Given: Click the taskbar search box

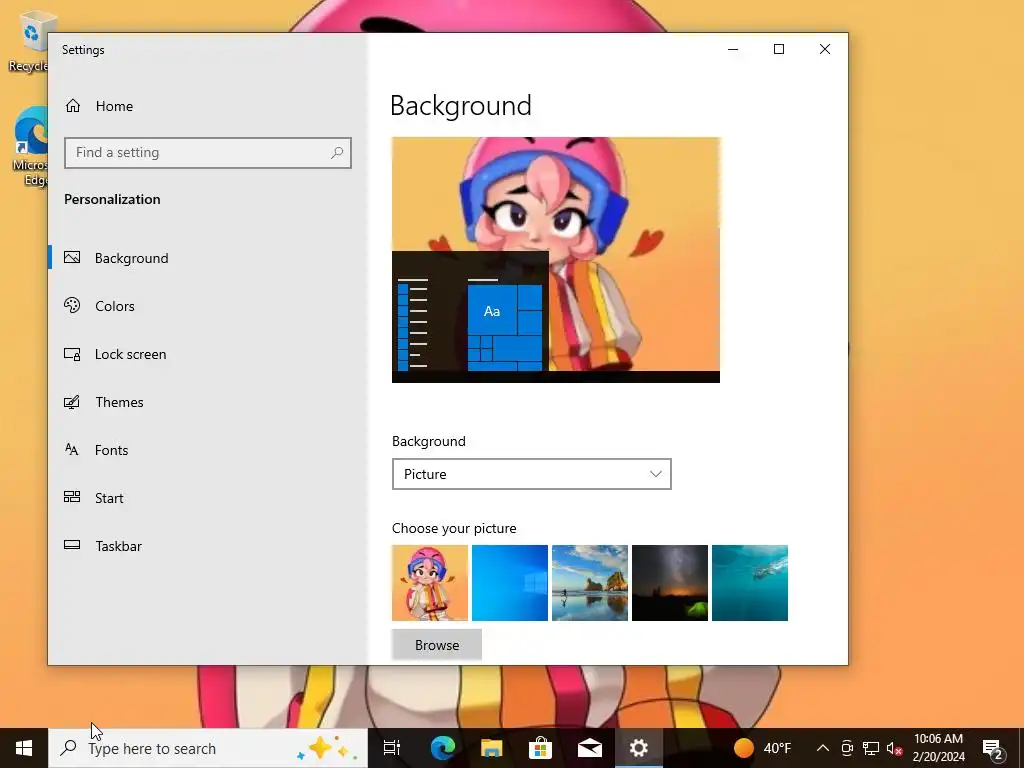Looking at the screenshot, I should click(x=208, y=748).
